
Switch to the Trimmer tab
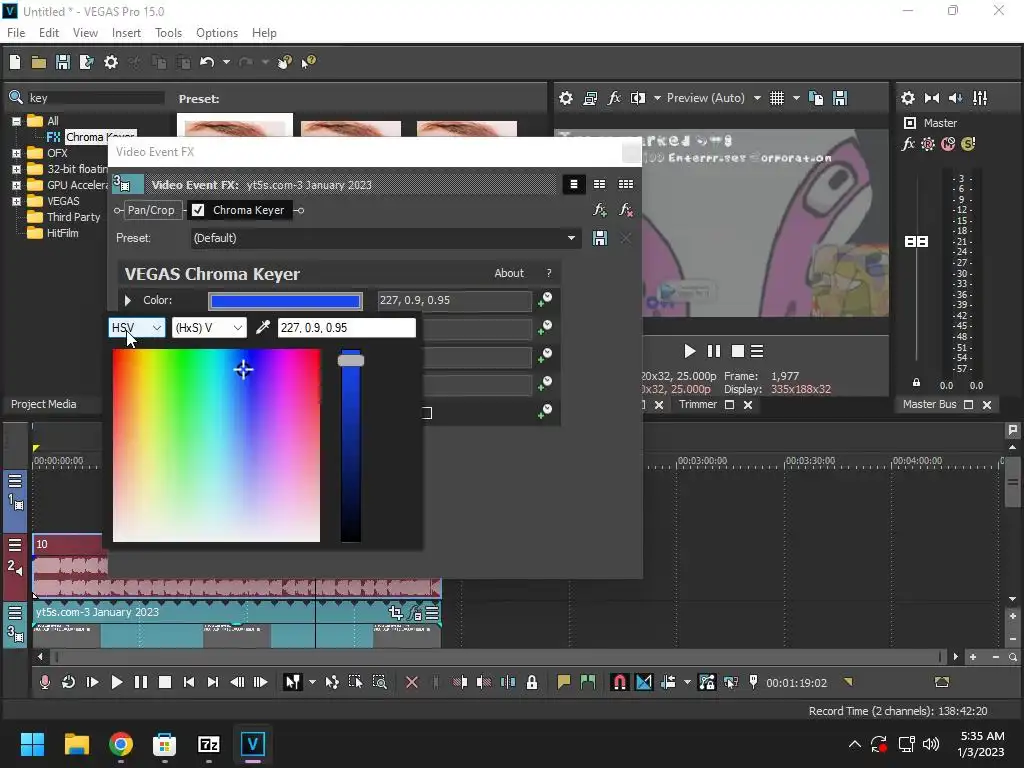tap(697, 404)
